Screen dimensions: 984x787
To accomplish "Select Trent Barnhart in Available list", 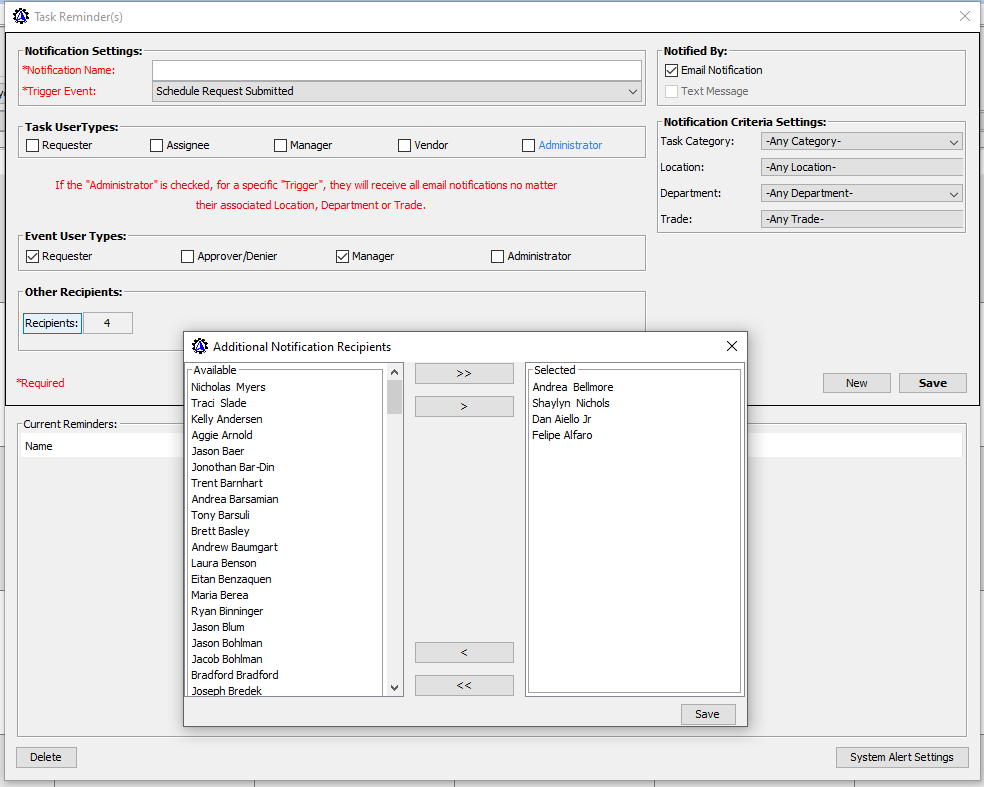I will click(x=227, y=483).
